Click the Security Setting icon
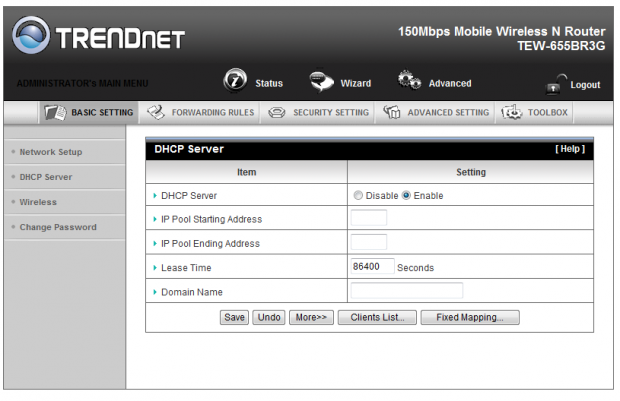620x401 pixels. 276,113
